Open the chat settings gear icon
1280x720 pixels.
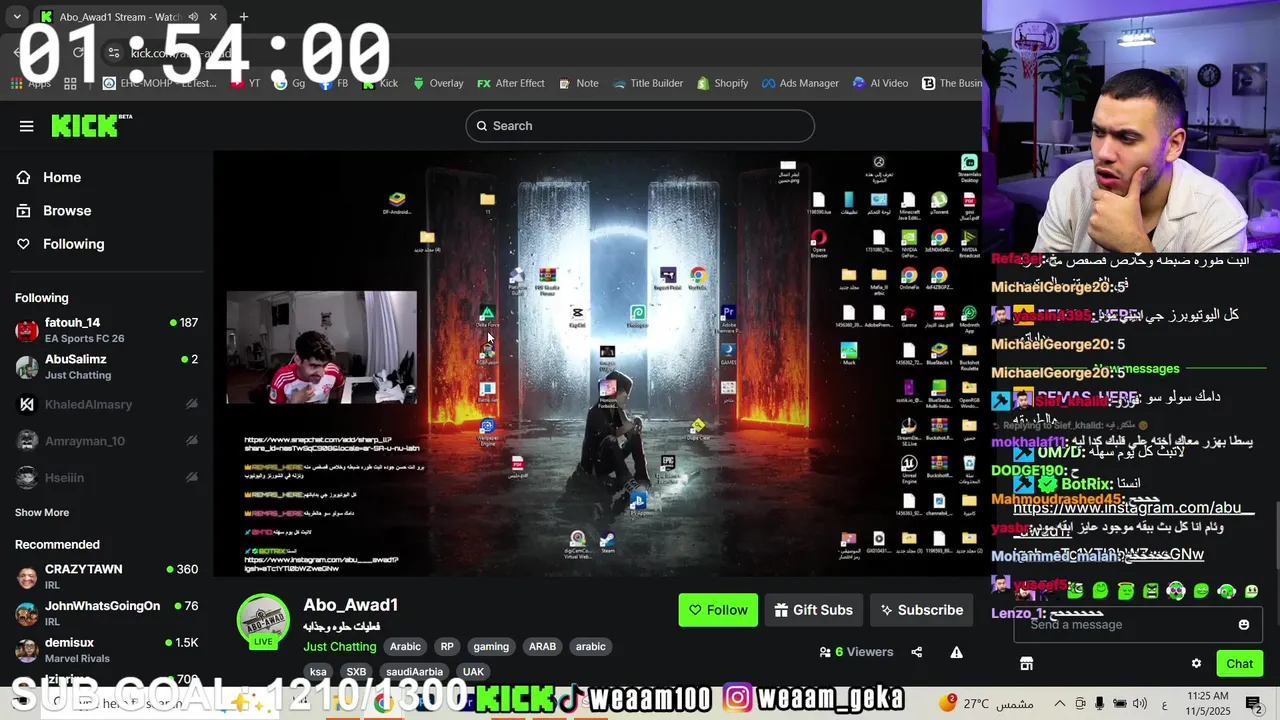pyautogui.click(x=1196, y=663)
